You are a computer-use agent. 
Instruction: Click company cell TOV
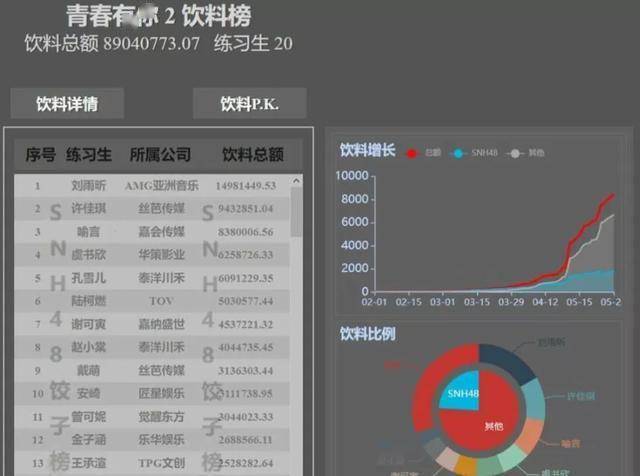point(162,301)
